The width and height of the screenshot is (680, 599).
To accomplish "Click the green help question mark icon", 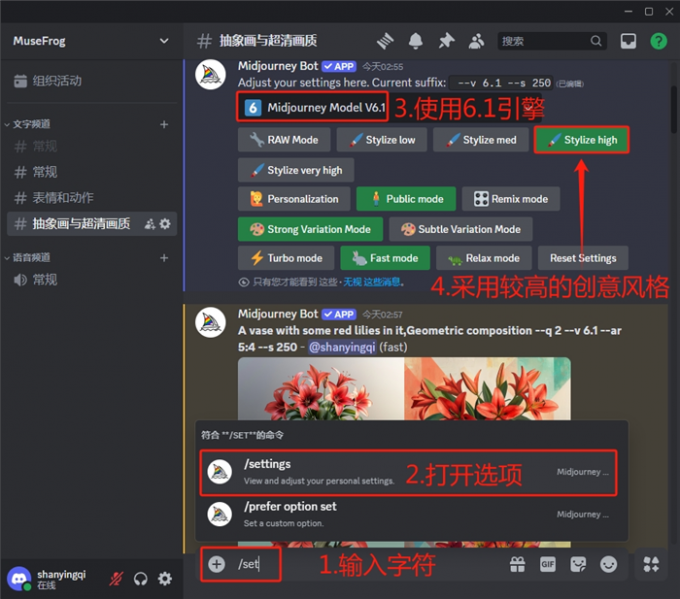I will [658, 41].
